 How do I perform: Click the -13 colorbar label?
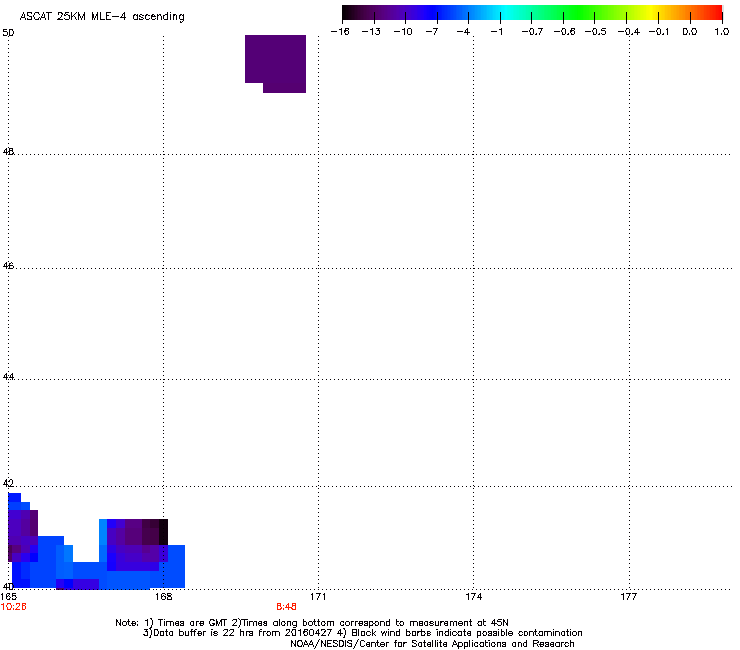click(x=371, y=32)
